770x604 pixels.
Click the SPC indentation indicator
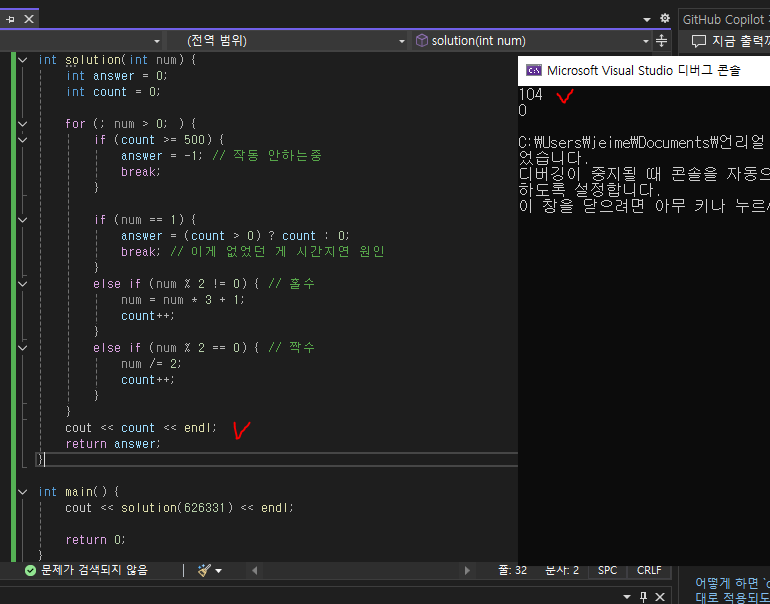tap(607, 570)
